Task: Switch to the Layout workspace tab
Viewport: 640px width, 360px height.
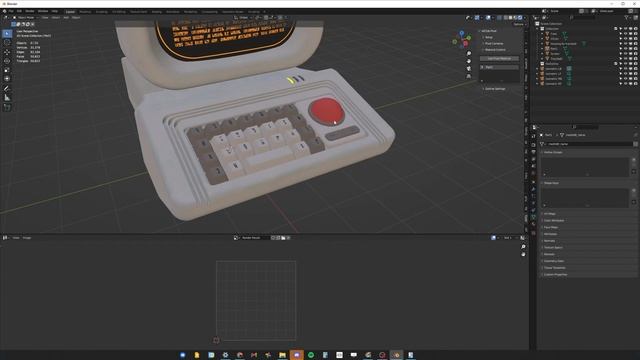Action: [x=70, y=12]
